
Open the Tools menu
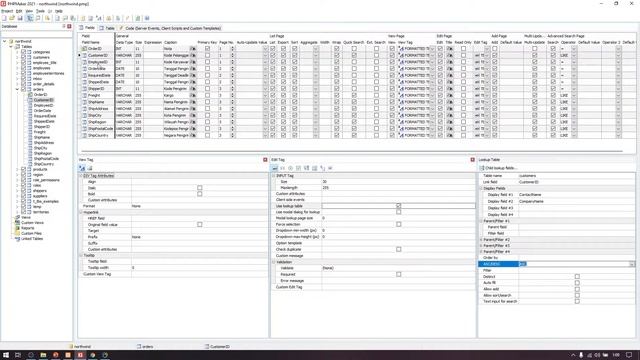pos(40,11)
